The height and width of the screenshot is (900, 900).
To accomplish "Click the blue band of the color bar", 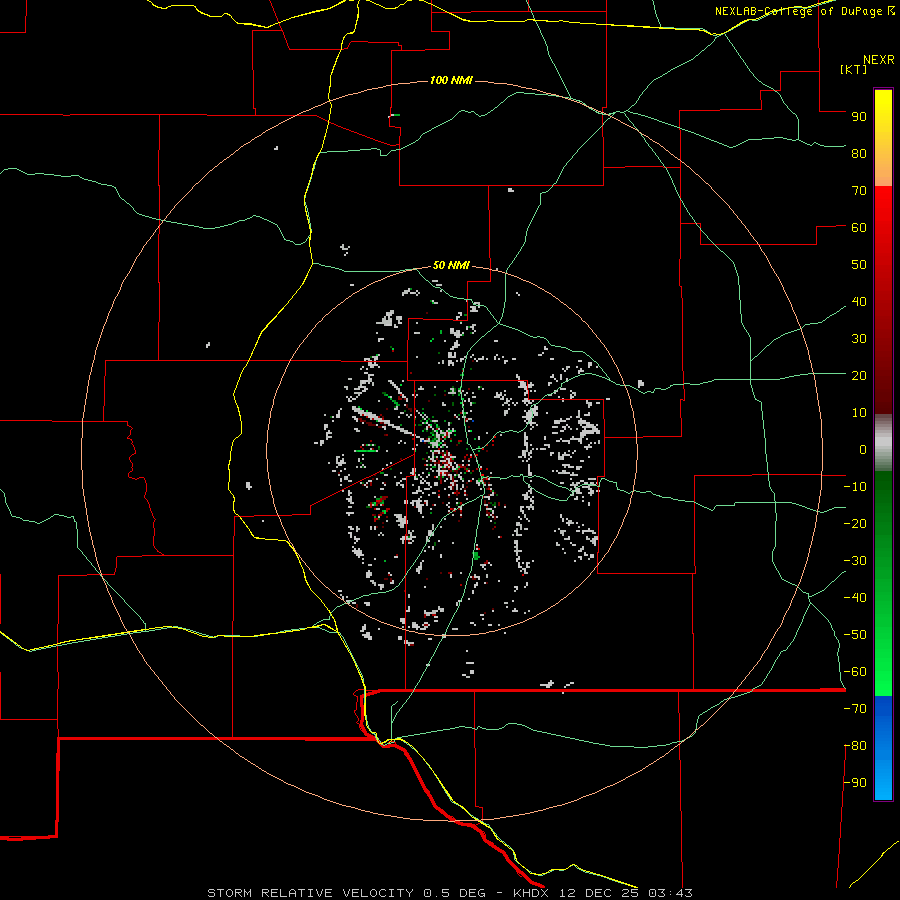I will [x=883, y=748].
